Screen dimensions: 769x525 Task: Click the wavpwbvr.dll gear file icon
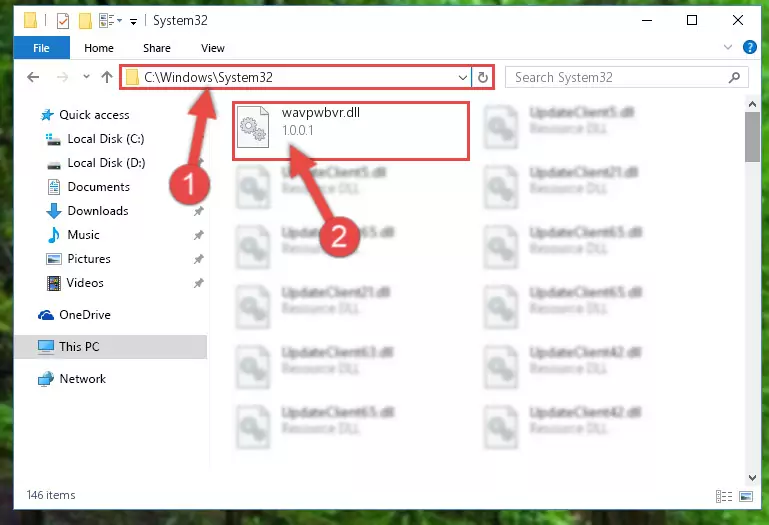tap(253, 127)
